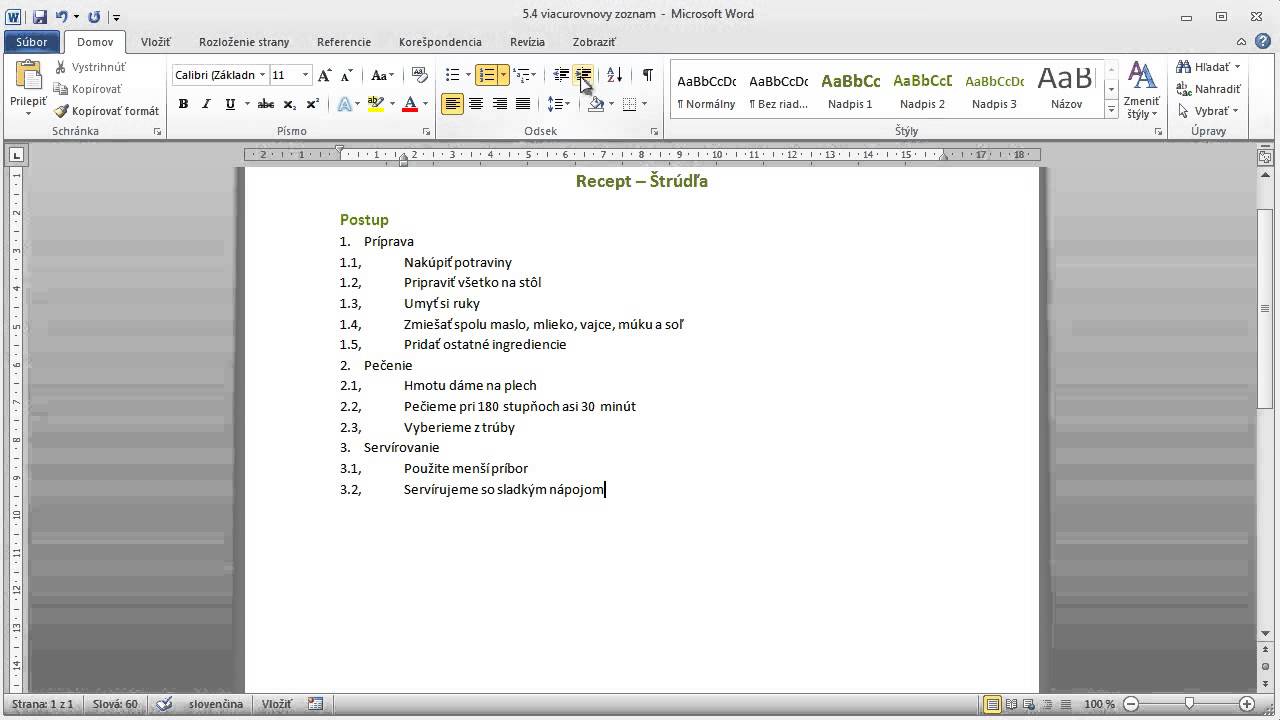Open the Písmo font dialog launcher
1280x720 pixels.
pos(427,132)
